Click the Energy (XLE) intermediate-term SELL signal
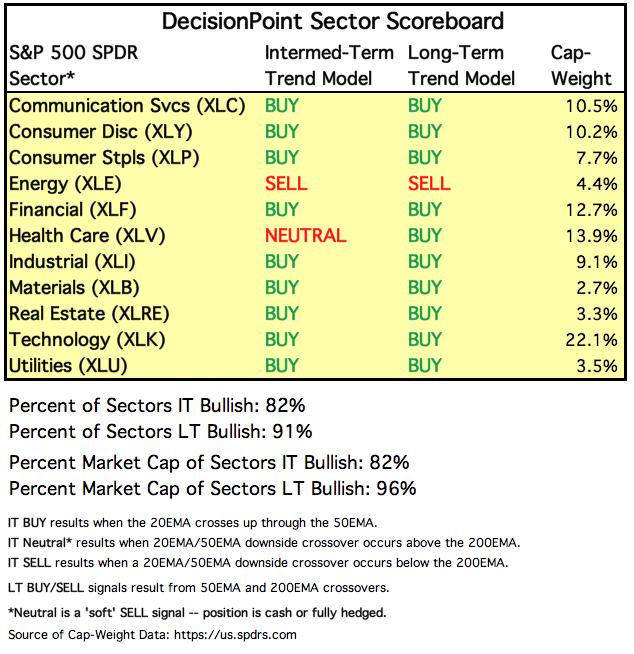This screenshot has height=654, width=634. (x=286, y=184)
